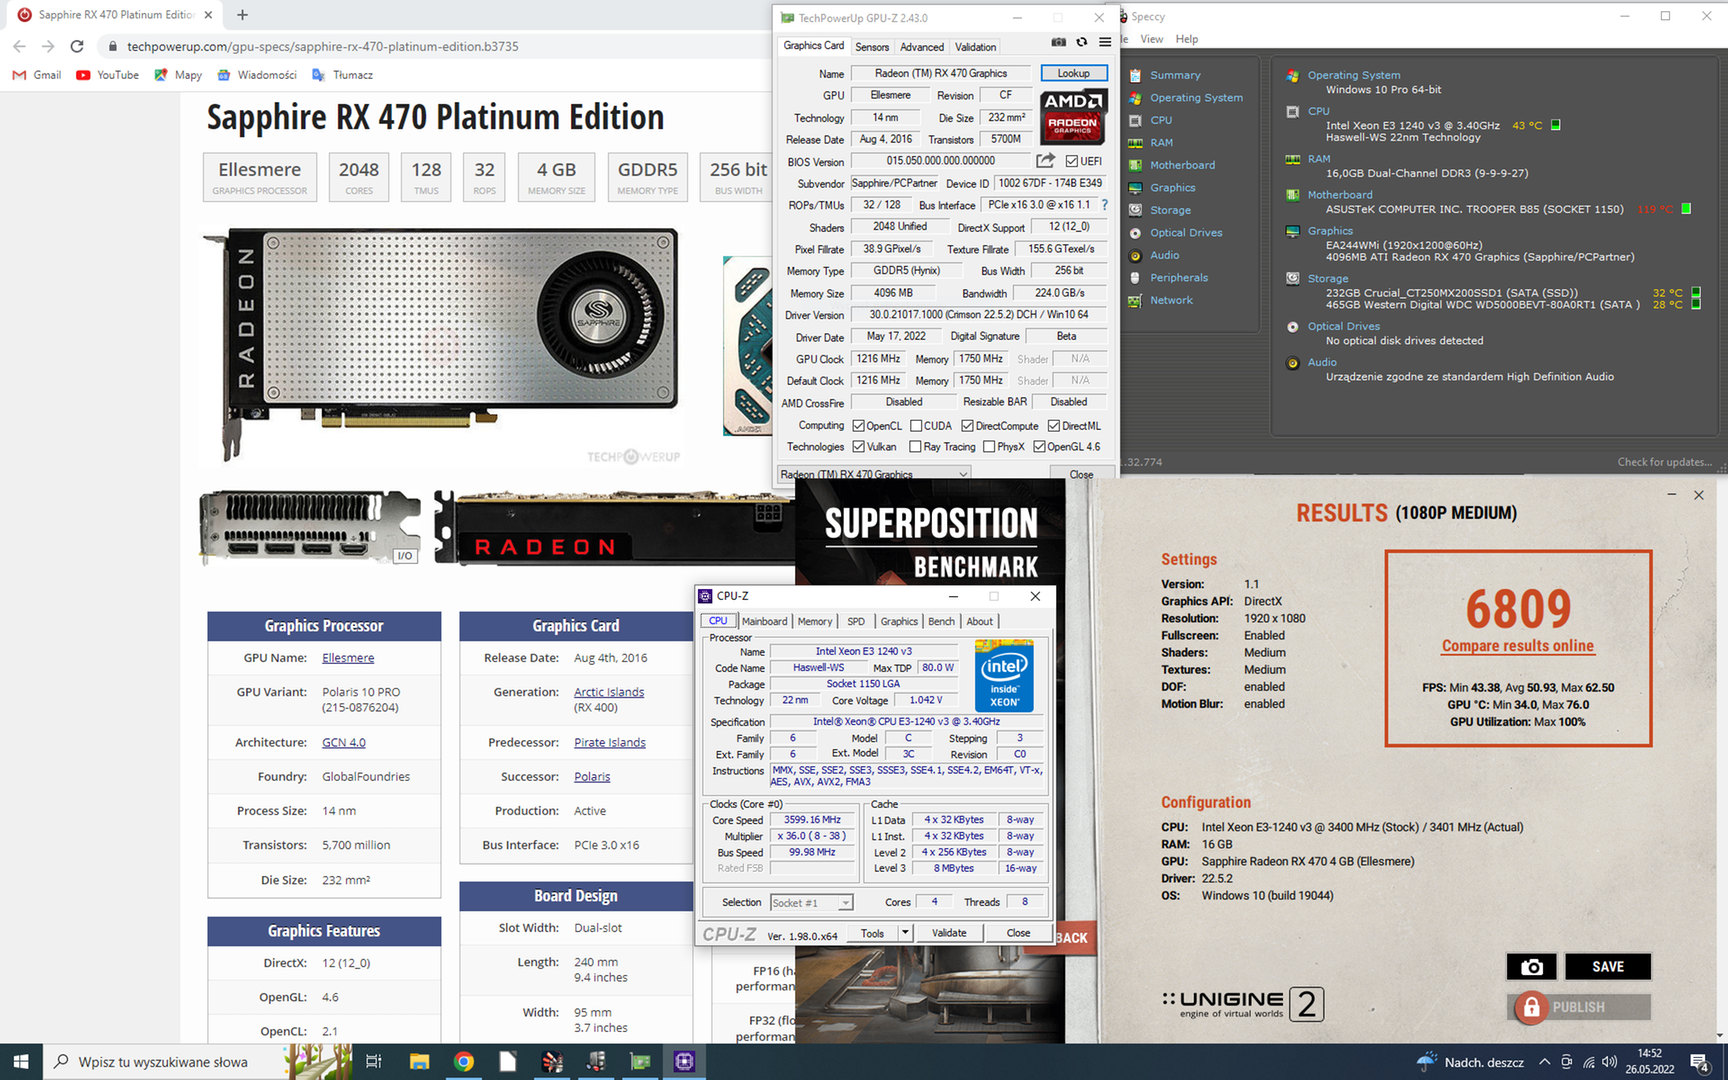Open the Windows Start menu
1728x1080 pixels.
point(21,1062)
